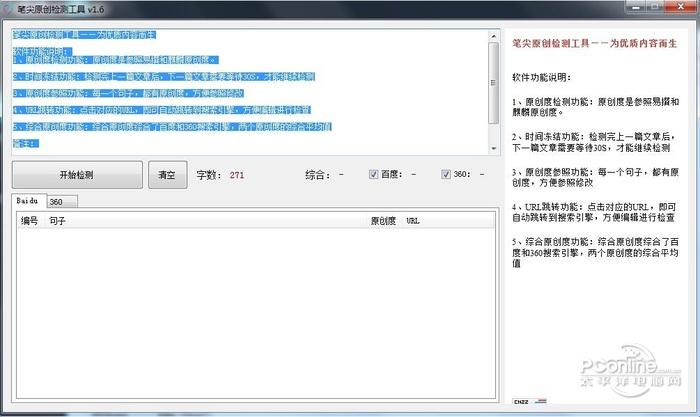
Task: Click the empty results list area
Action: [256, 313]
